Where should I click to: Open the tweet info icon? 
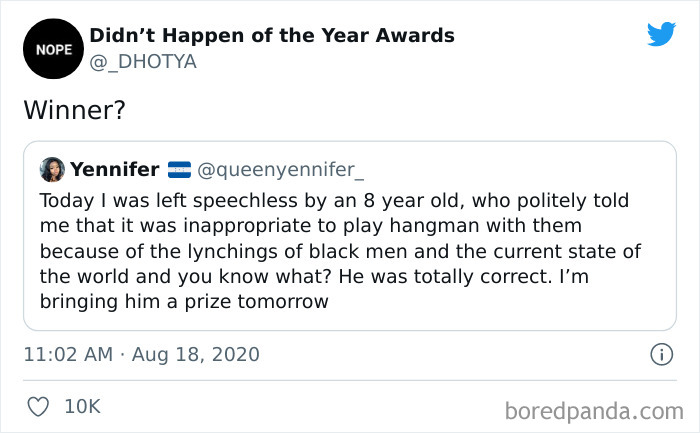tap(660, 354)
